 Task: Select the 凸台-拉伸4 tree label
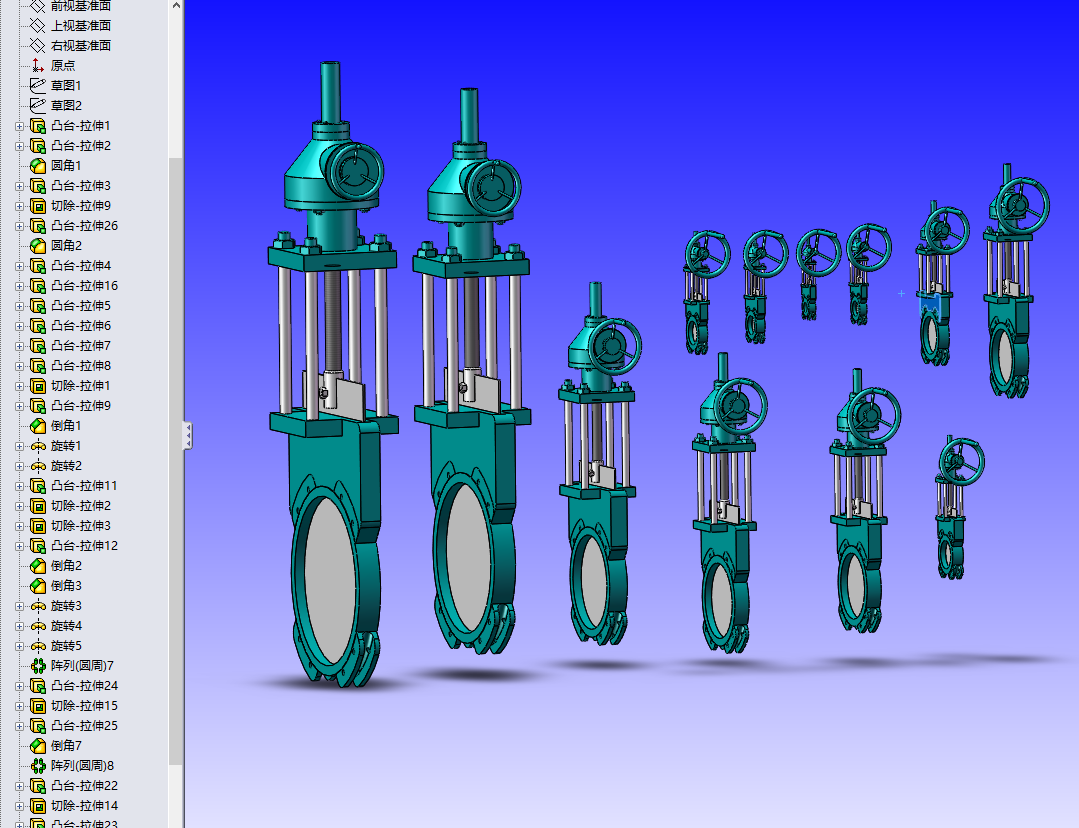click(81, 266)
